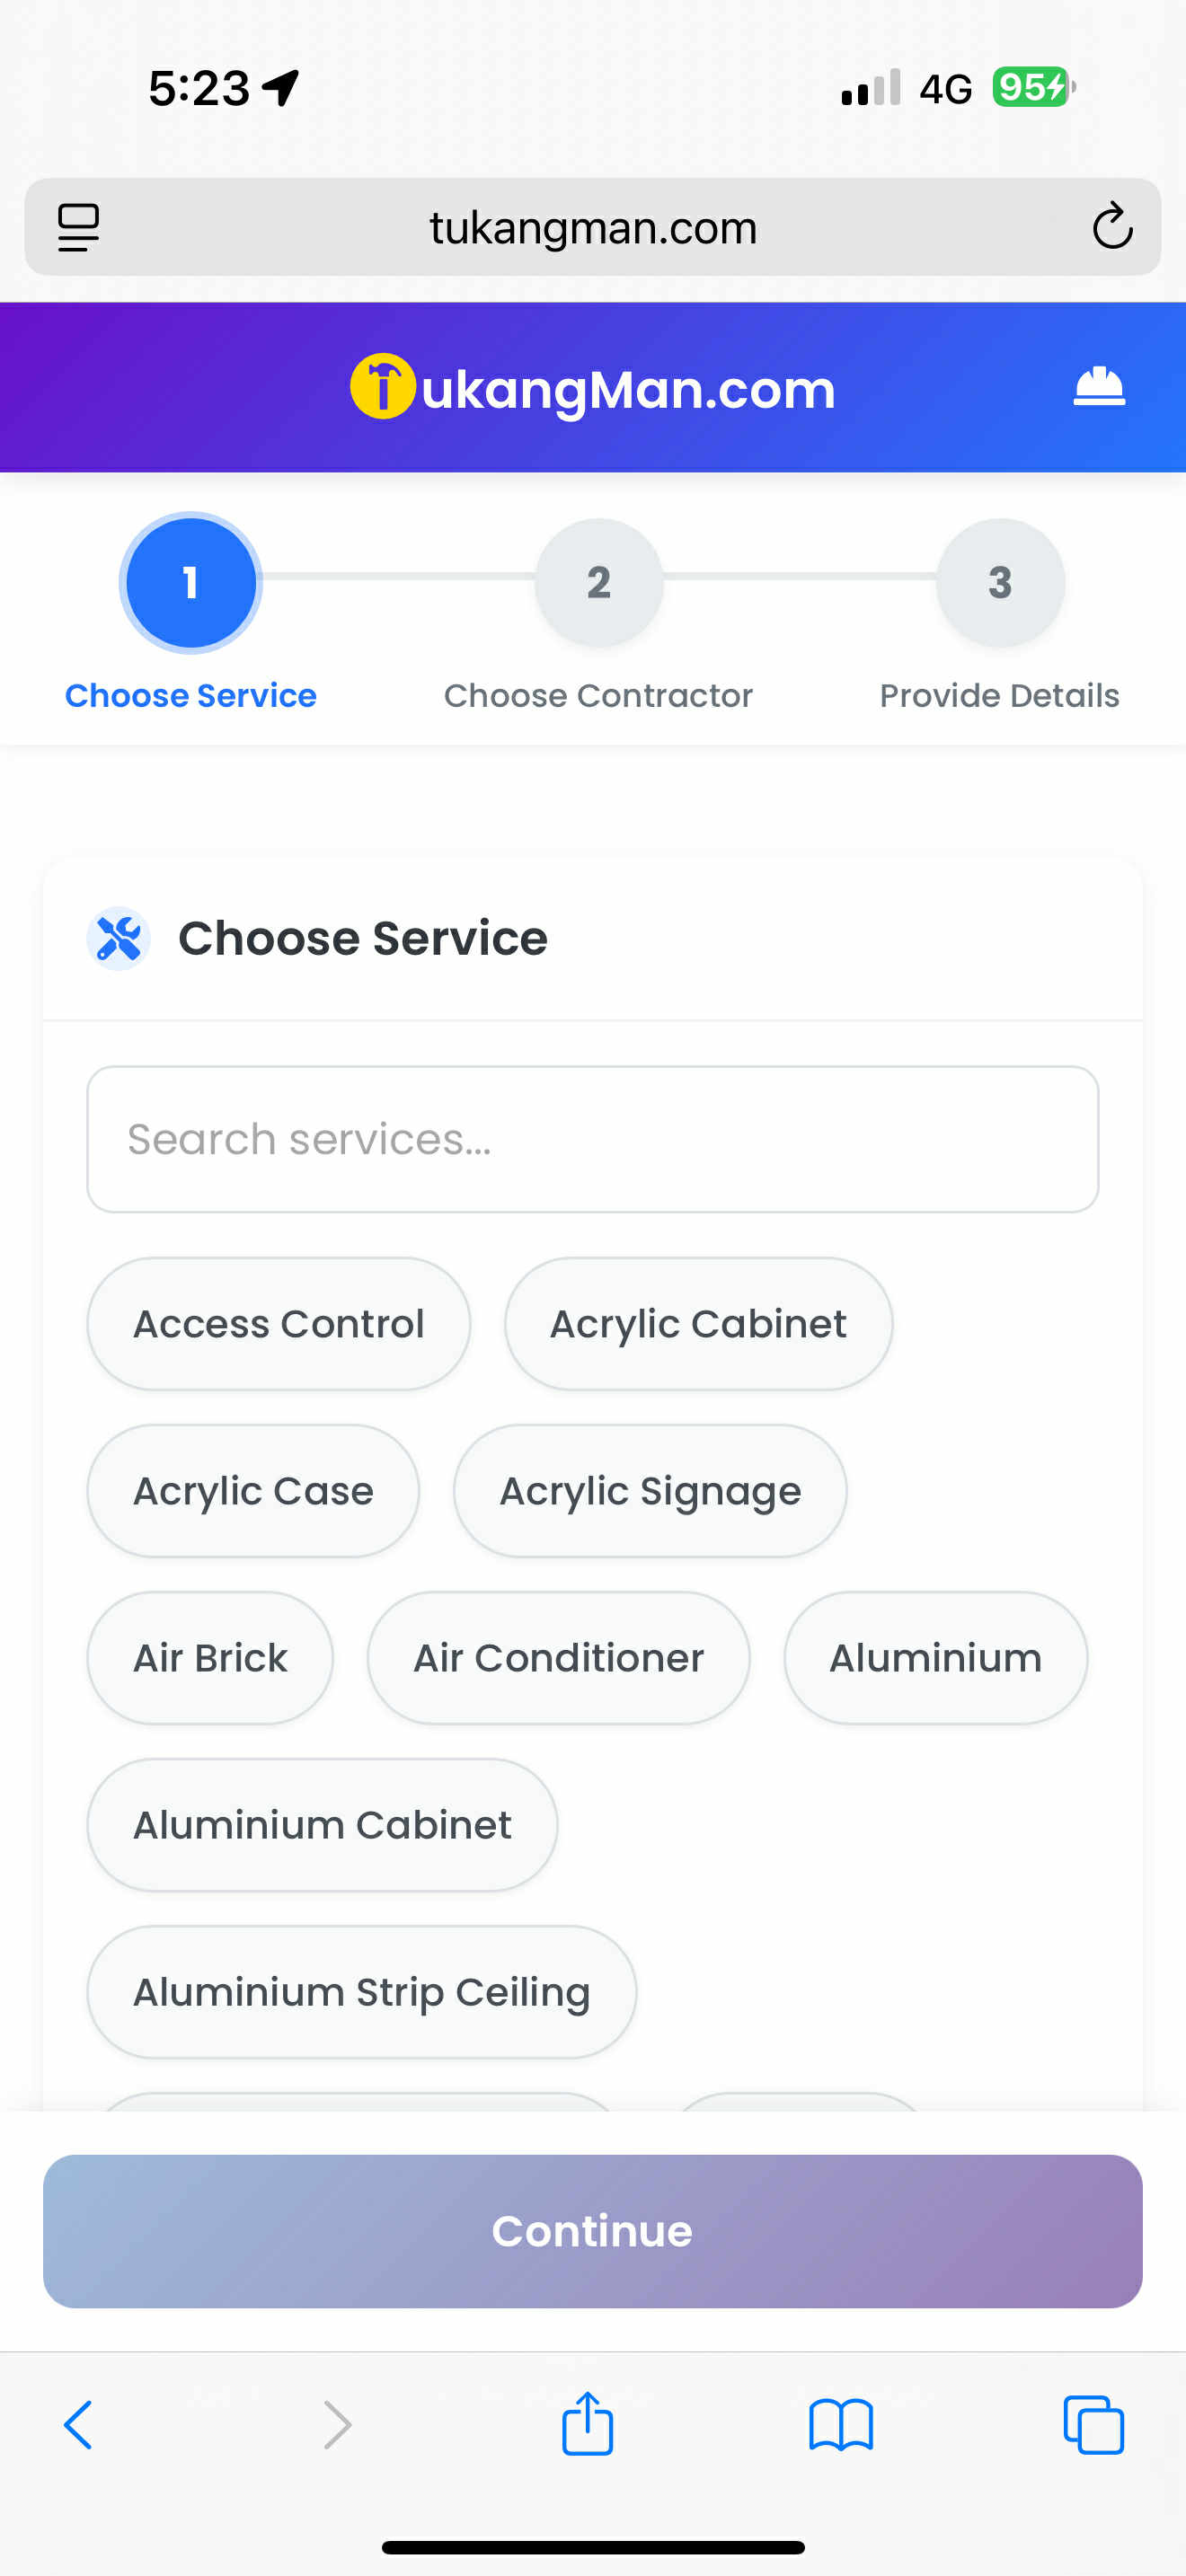Screen dimensions: 1186x2576
Task: Open Safari bookmarks
Action: tap(840, 2424)
